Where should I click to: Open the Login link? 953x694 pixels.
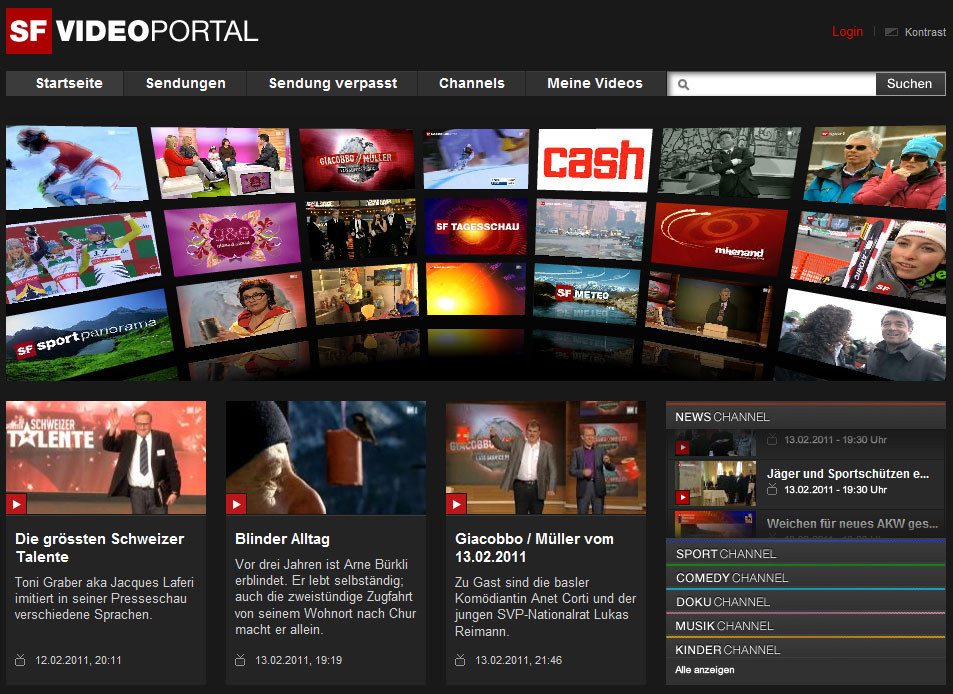point(846,31)
